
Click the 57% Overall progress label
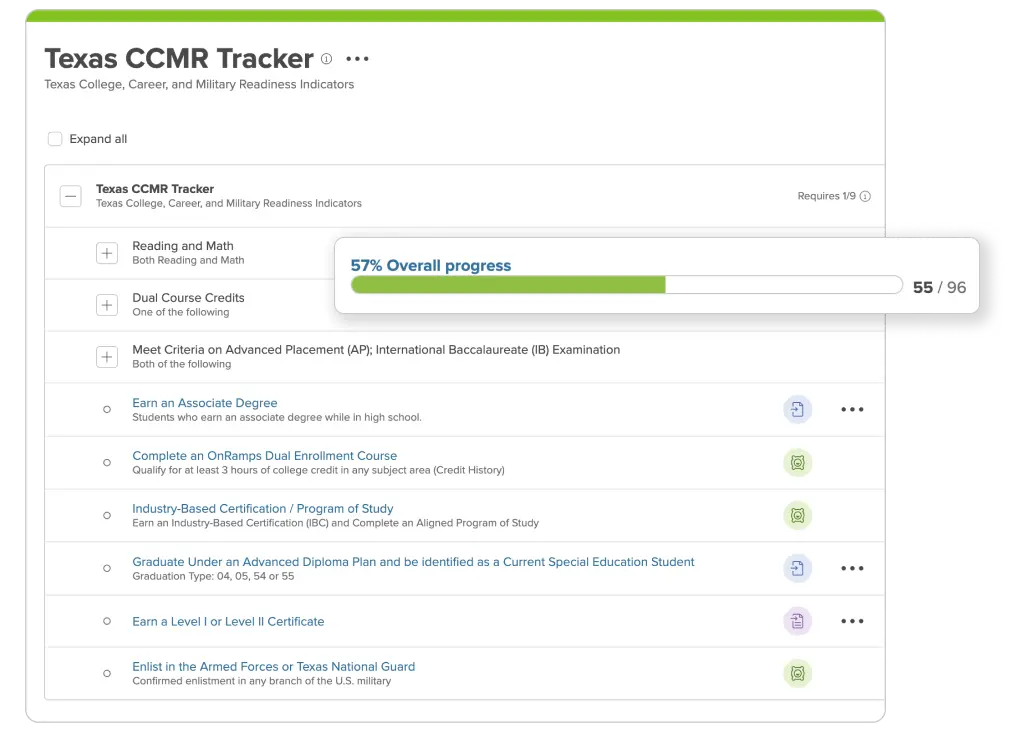pyautogui.click(x=430, y=265)
